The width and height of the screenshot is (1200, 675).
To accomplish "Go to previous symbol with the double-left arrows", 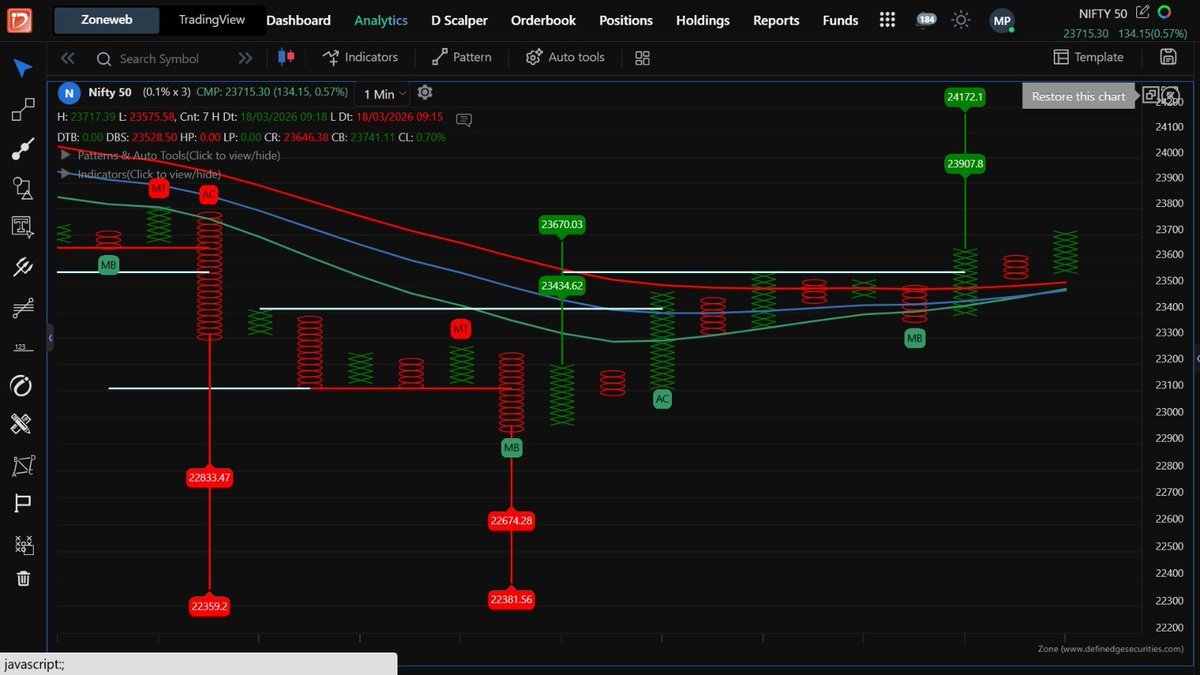I will click(x=68, y=58).
